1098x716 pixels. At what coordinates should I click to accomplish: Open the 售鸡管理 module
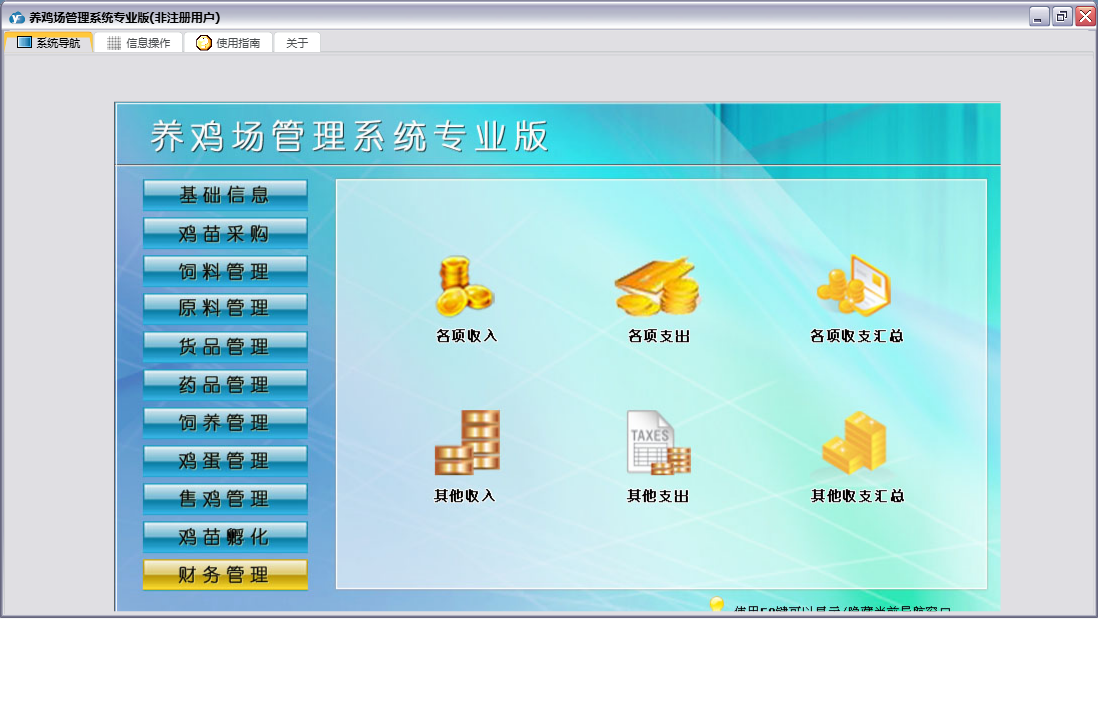pyautogui.click(x=225, y=498)
